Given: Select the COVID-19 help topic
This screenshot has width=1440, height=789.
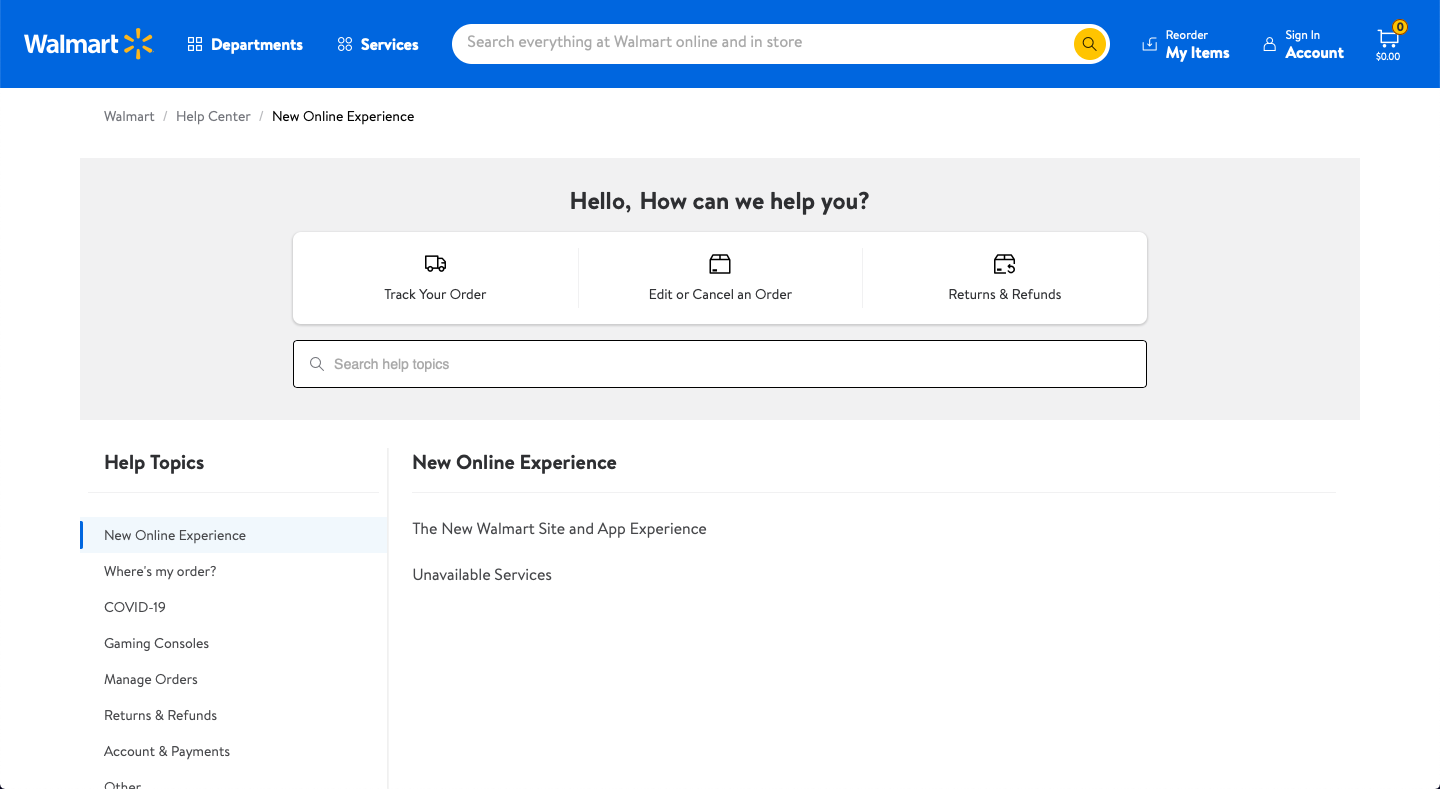Looking at the screenshot, I should click(135, 607).
